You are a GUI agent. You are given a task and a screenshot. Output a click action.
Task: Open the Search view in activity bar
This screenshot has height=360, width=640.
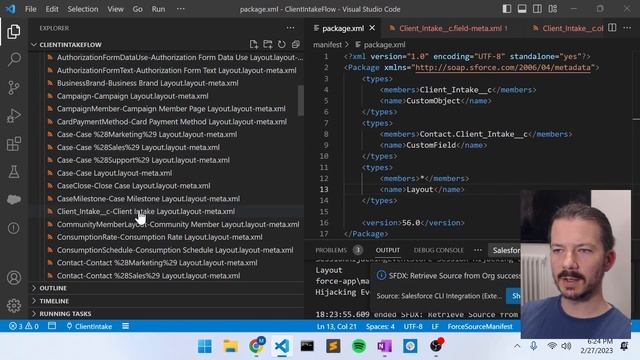[14, 60]
